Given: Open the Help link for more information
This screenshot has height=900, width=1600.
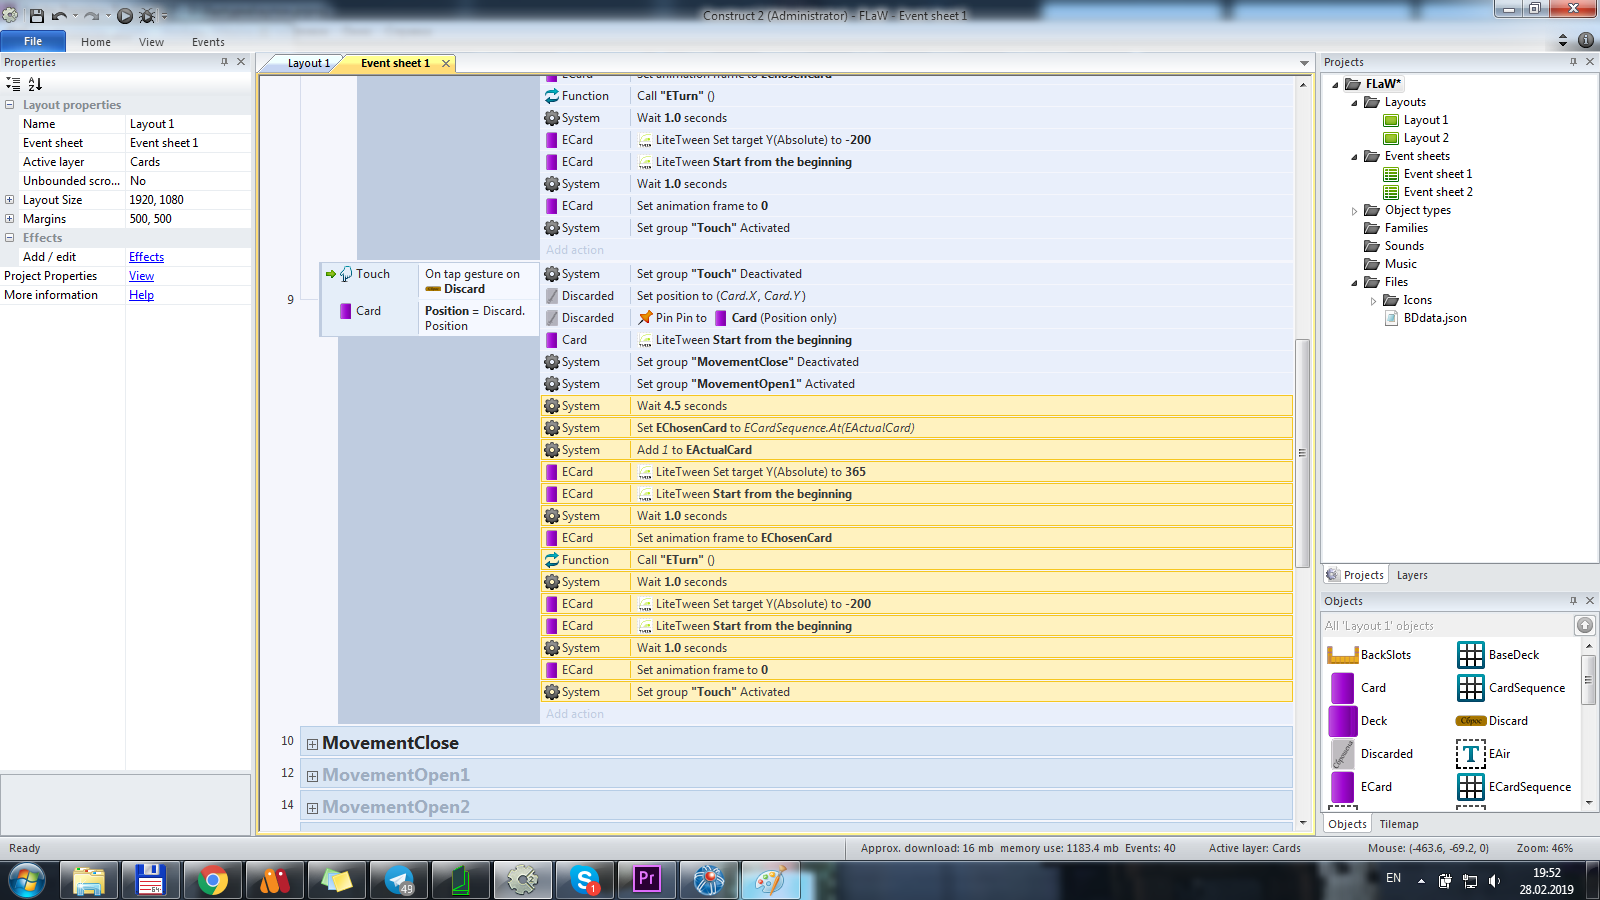Looking at the screenshot, I should tap(141, 295).
